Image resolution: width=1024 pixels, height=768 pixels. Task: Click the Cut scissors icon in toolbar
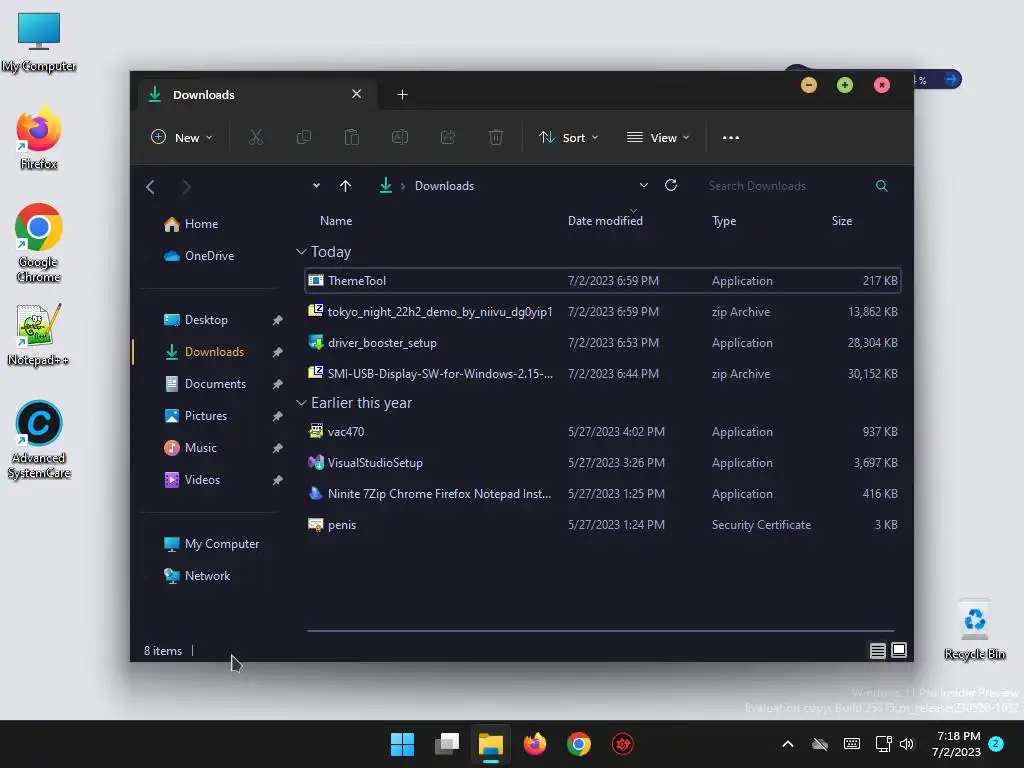255,137
